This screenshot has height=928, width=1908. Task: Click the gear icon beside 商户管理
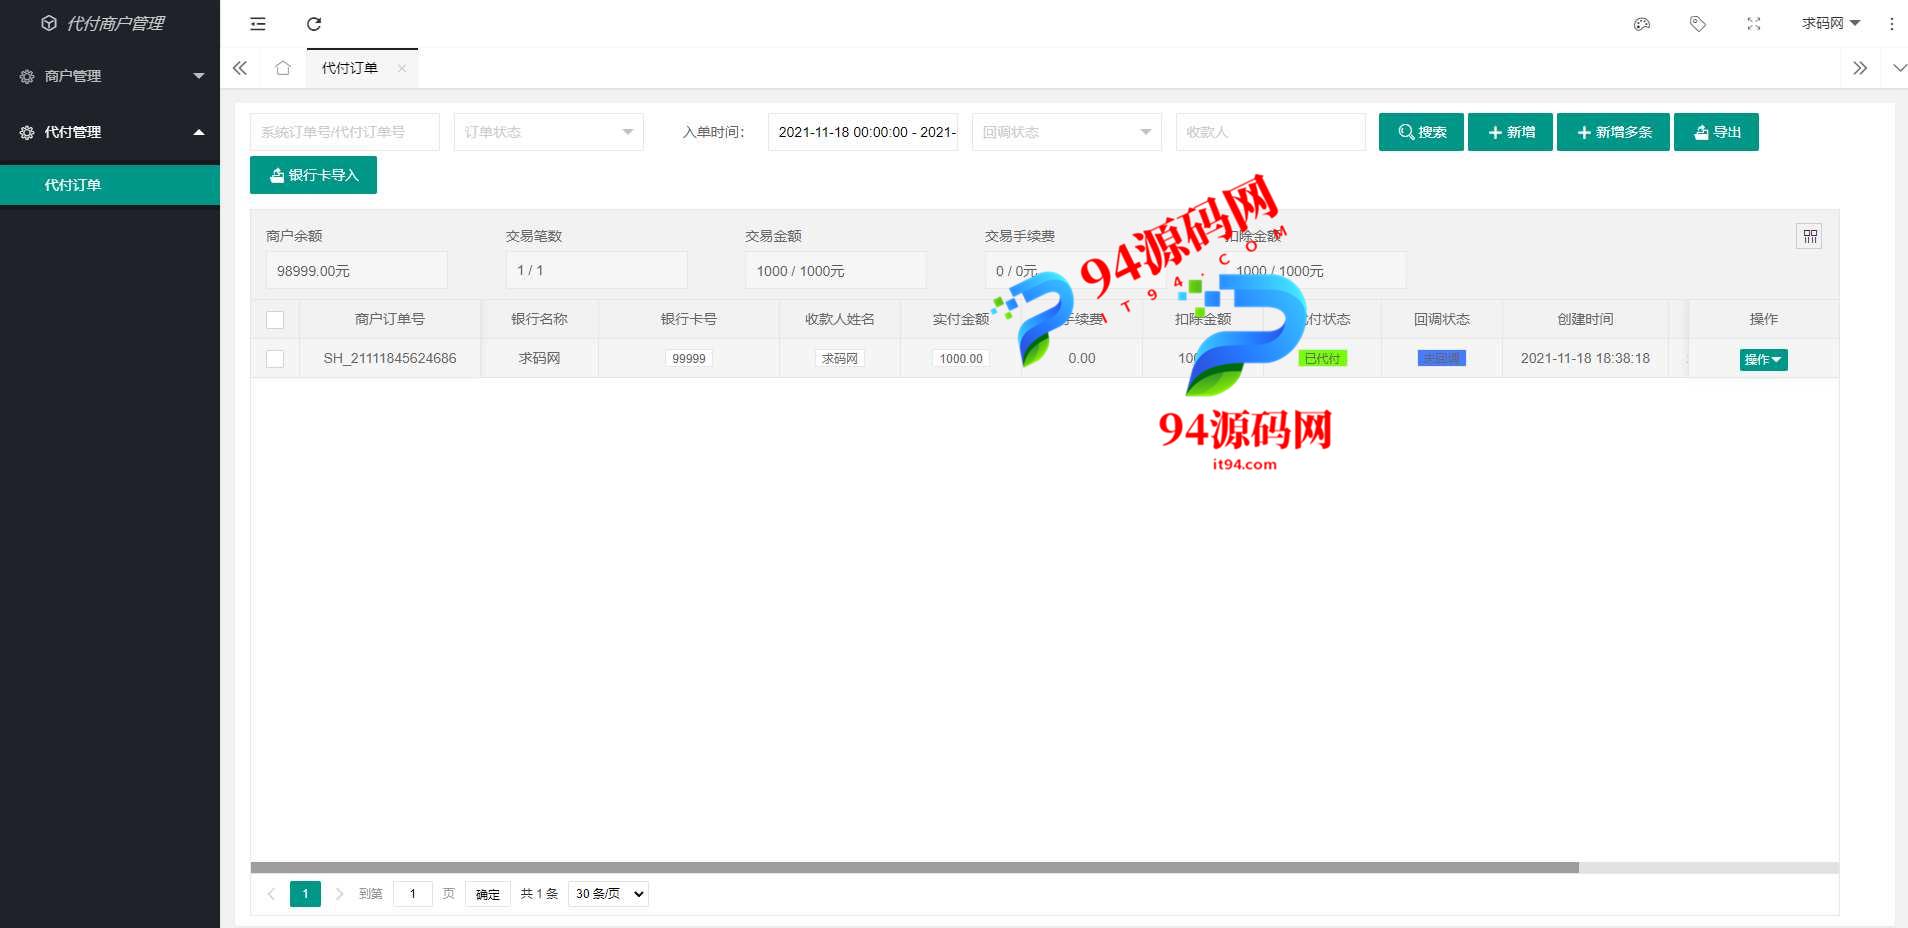click(x=27, y=76)
